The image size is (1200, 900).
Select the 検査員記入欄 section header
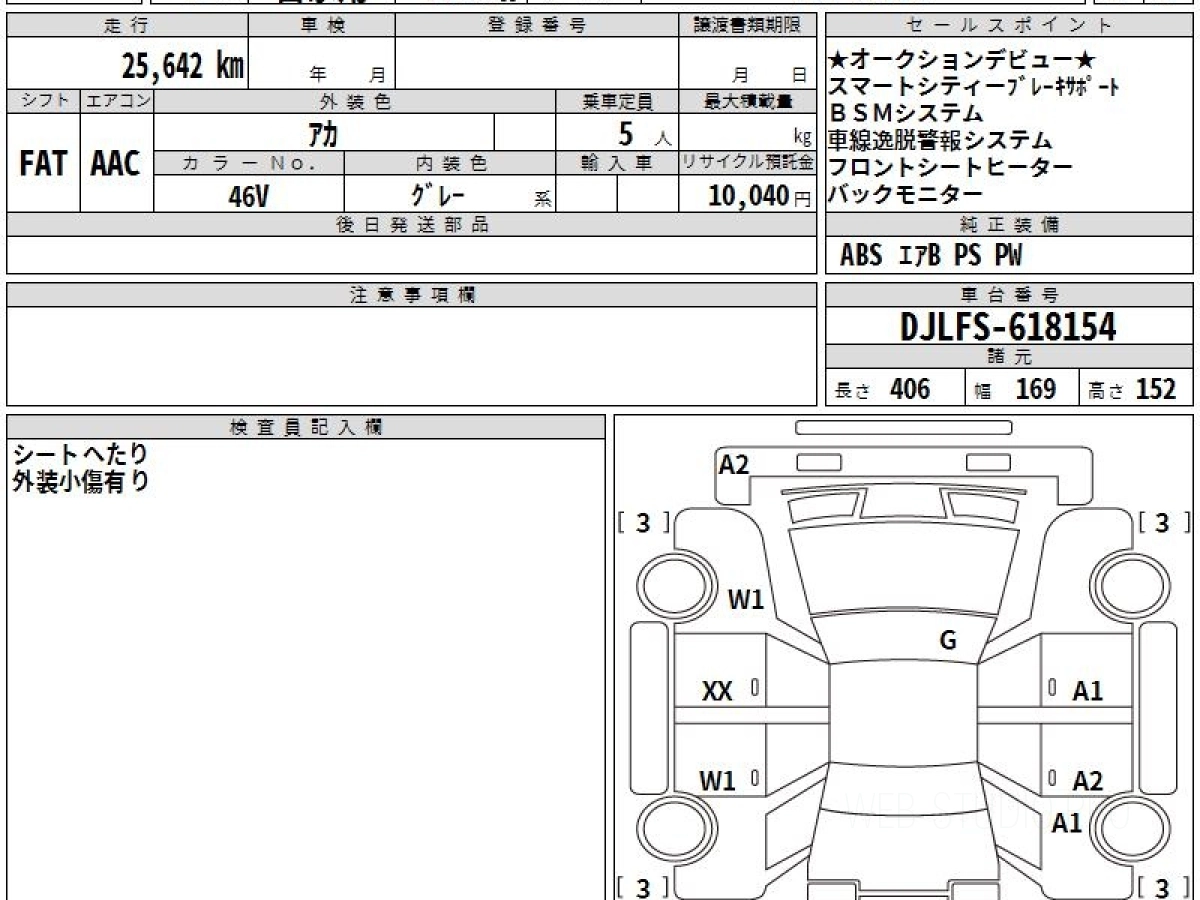pyautogui.click(x=306, y=427)
